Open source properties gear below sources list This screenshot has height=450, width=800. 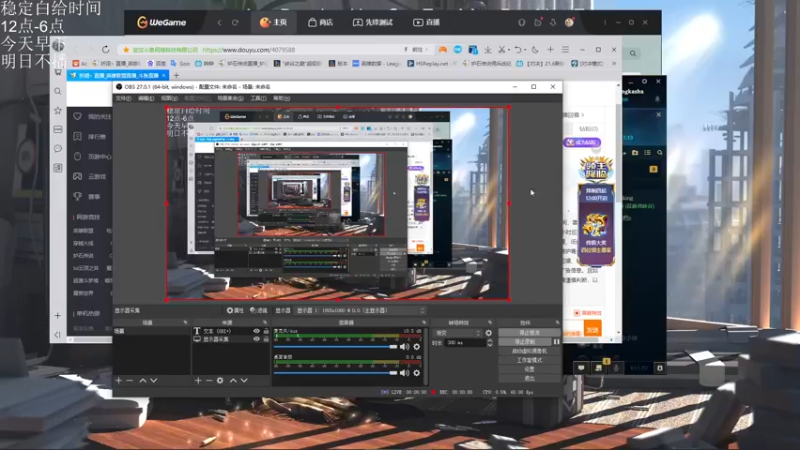(220, 381)
